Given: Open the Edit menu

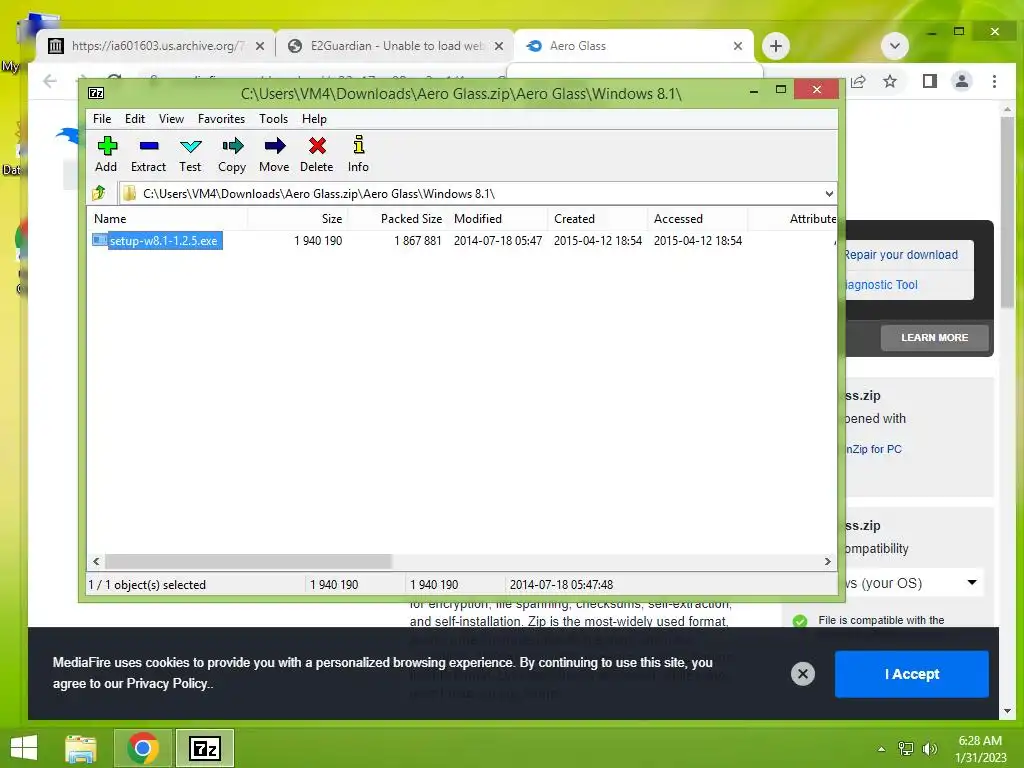Looking at the screenshot, I should point(135,119).
